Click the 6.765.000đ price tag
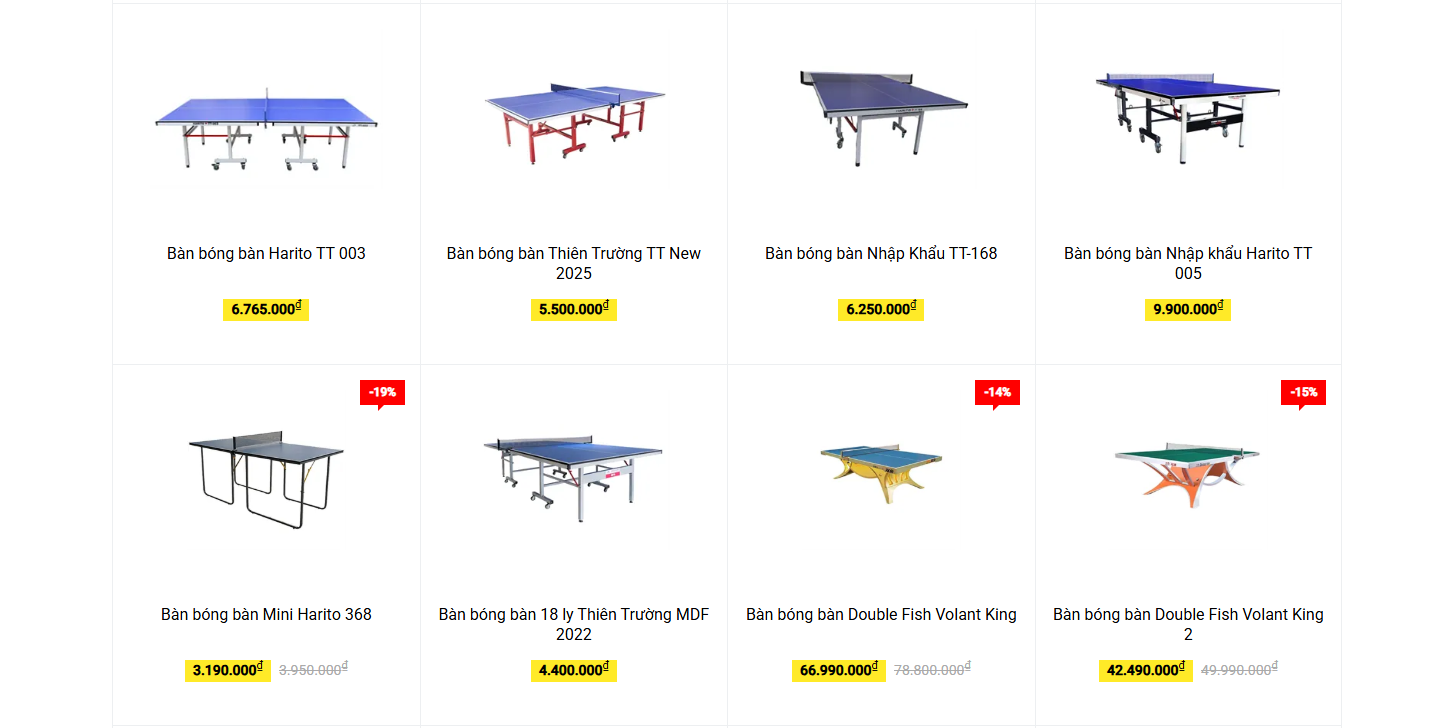 point(265,310)
